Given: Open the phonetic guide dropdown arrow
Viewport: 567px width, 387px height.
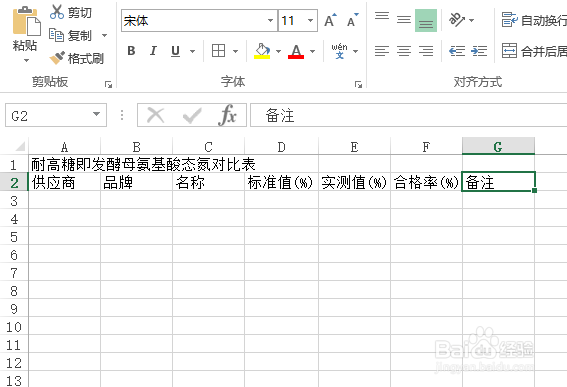Looking at the screenshot, I should (355, 51).
